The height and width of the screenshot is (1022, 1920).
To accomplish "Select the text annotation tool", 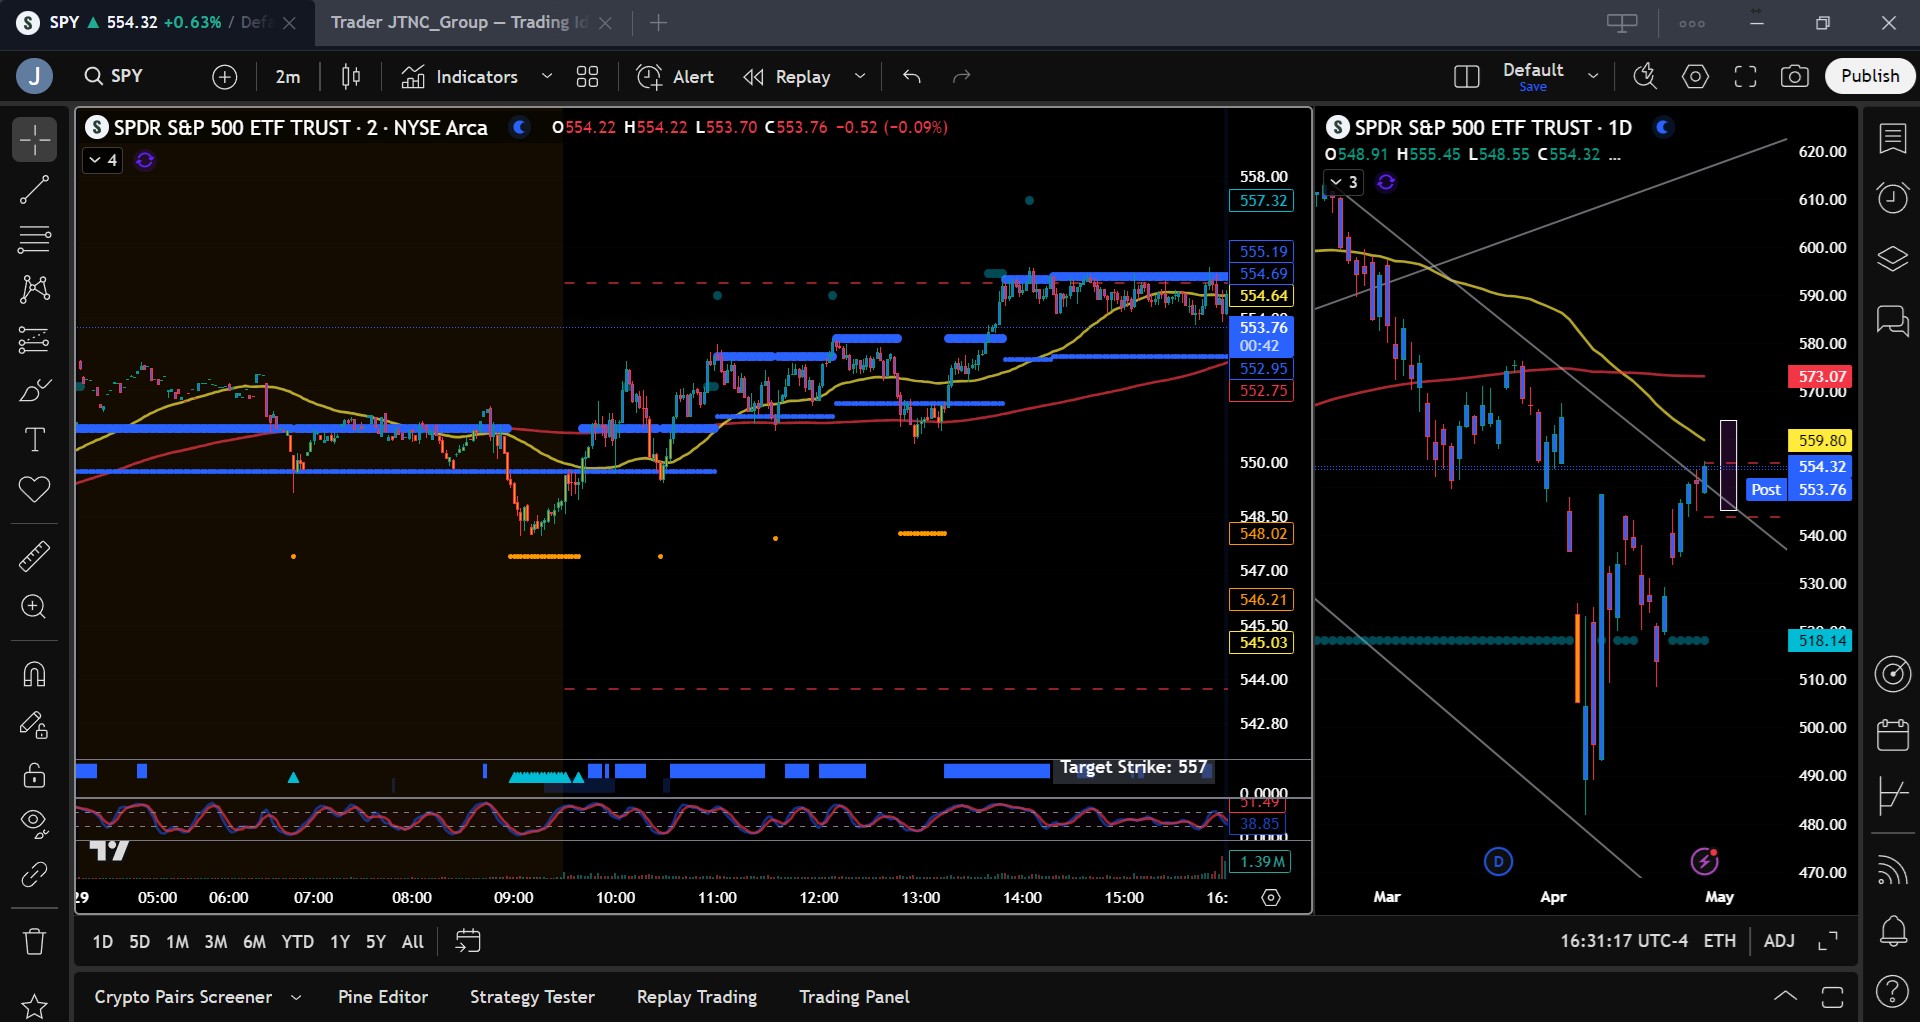I will pos(34,440).
